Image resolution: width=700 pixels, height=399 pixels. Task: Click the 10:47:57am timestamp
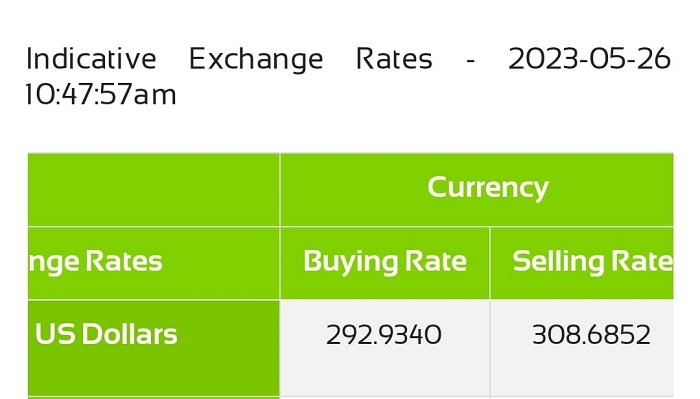pos(101,95)
